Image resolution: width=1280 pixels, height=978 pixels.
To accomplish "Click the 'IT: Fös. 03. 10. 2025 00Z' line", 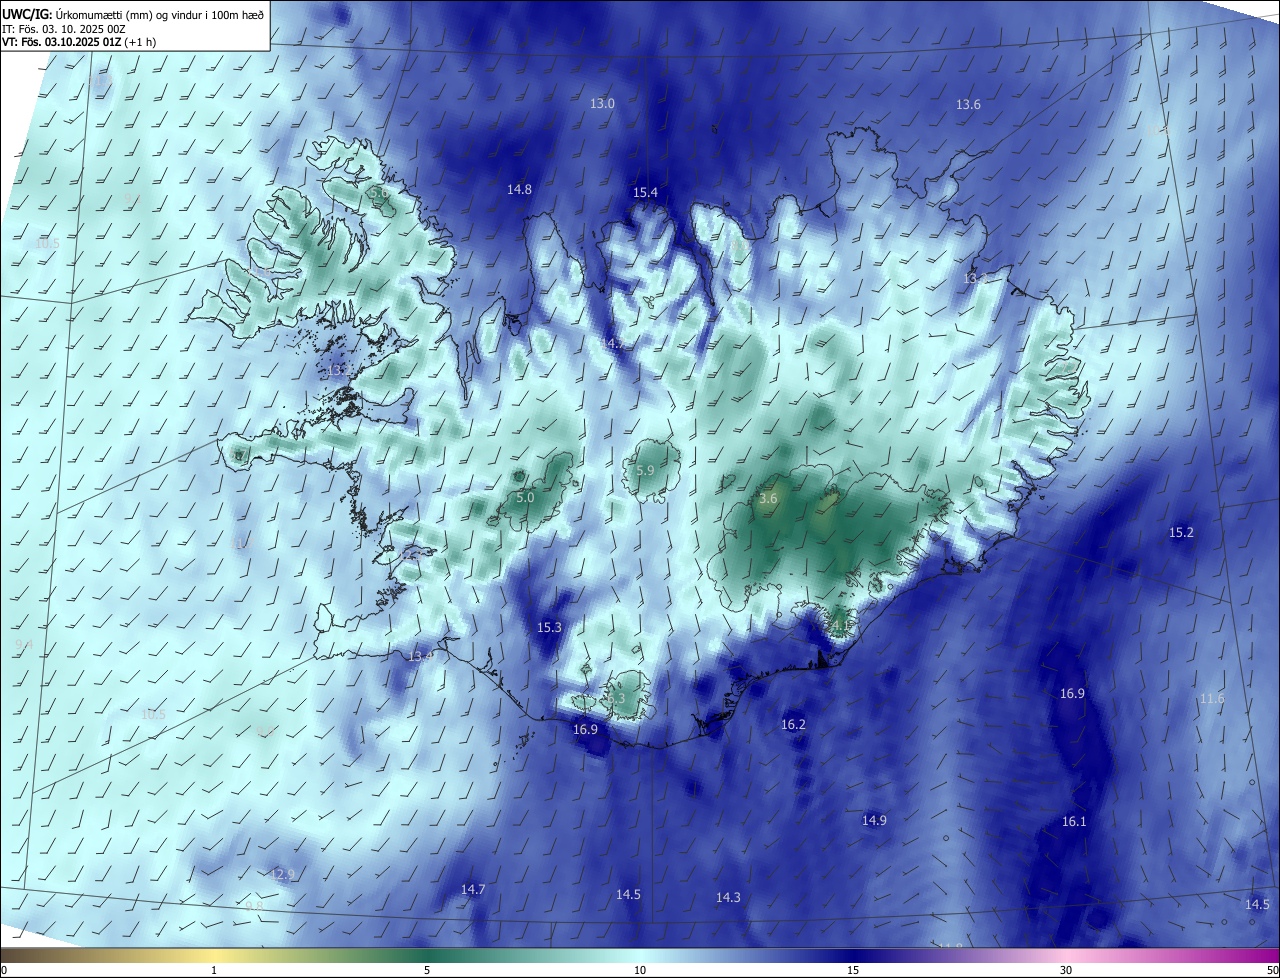I will (64, 29).
